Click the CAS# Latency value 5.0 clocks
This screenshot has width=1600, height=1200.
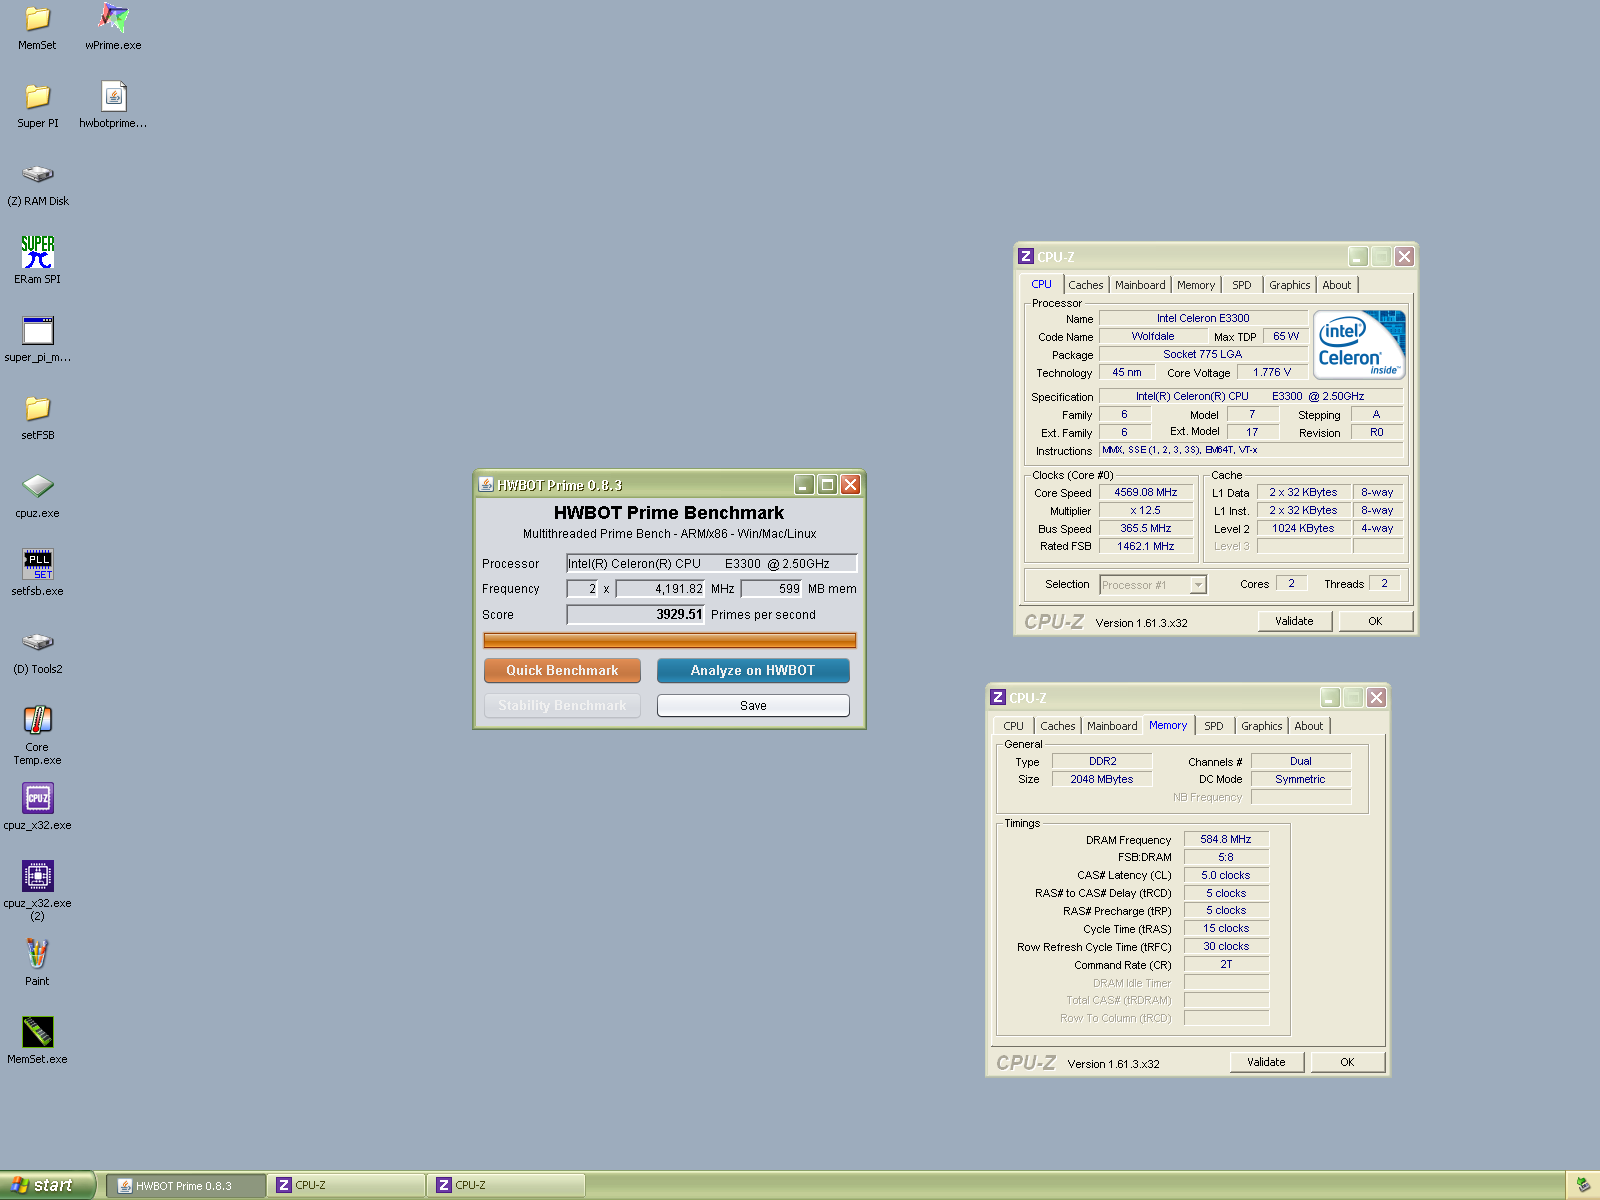pos(1226,875)
